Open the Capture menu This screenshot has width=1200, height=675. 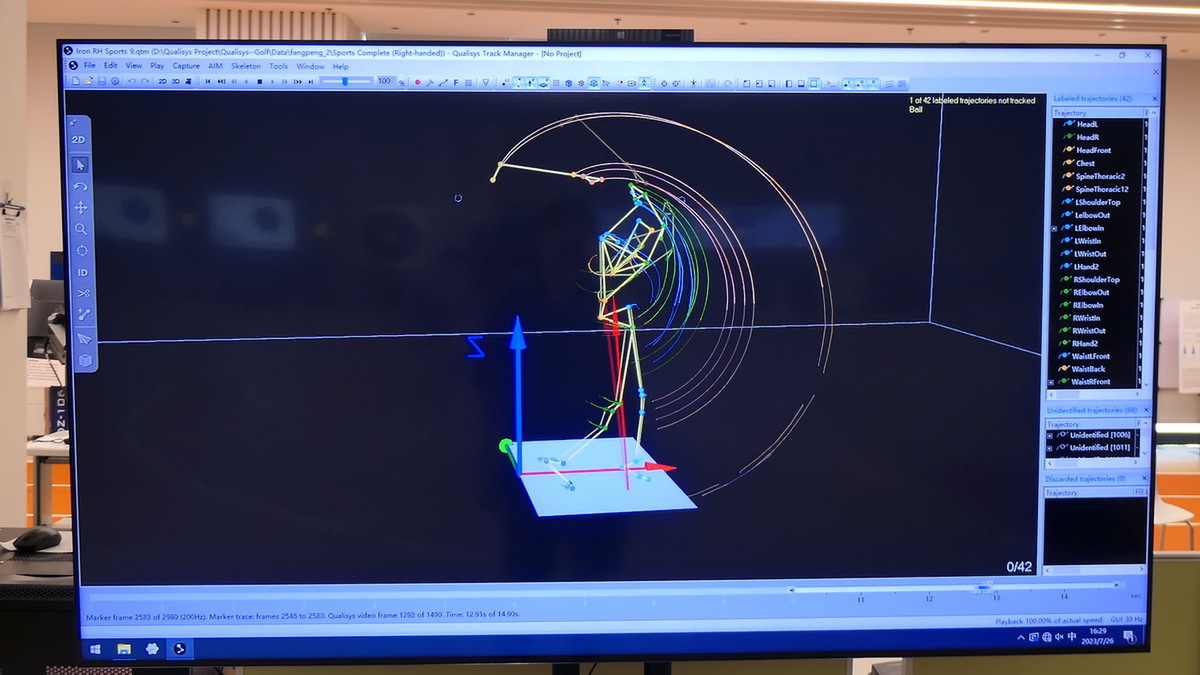186,66
